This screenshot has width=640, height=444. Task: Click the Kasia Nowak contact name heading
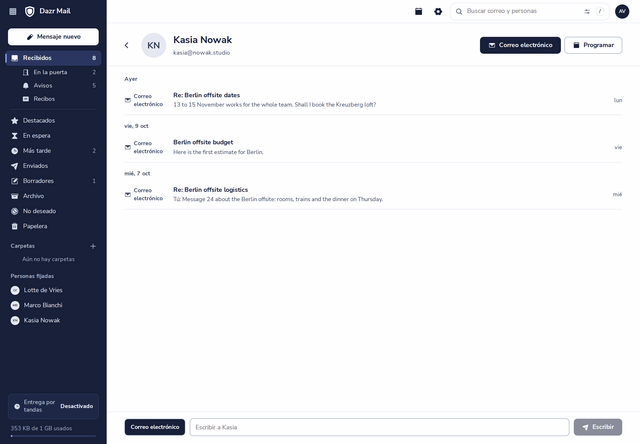point(202,40)
